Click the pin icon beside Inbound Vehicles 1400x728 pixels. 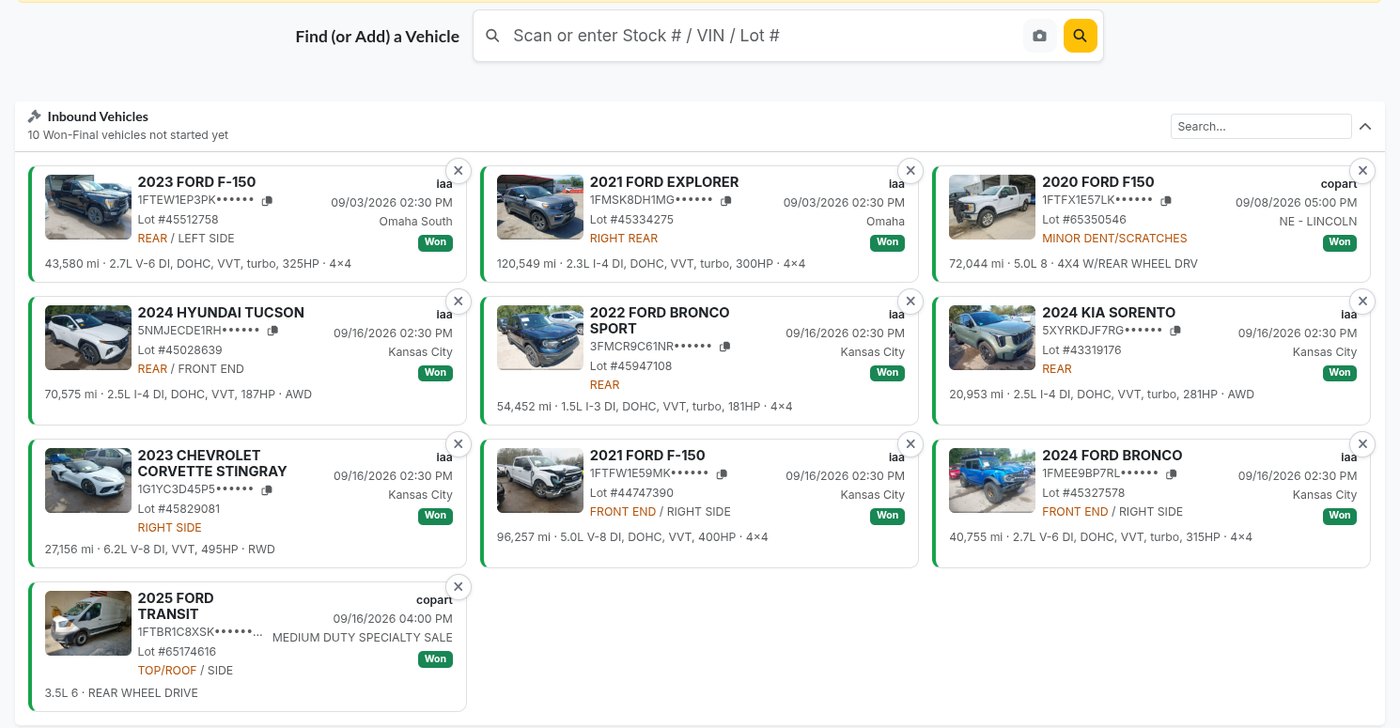(34, 116)
